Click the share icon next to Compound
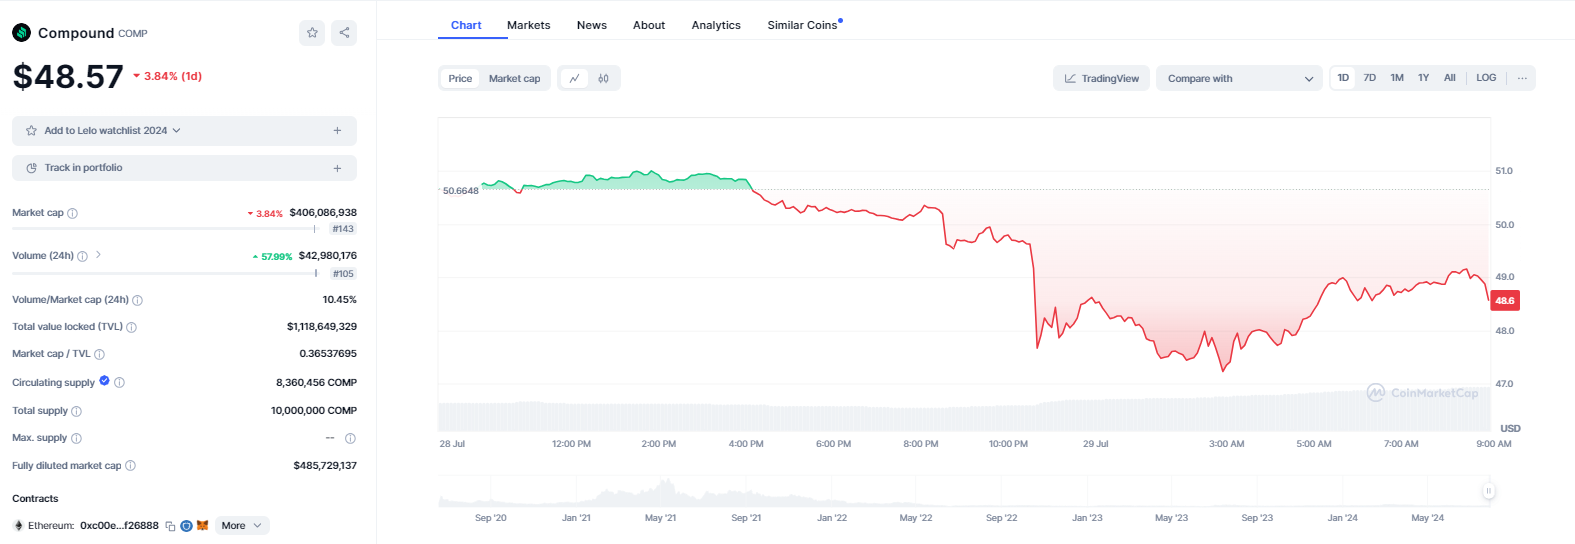The width and height of the screenshot is (1575, 544). click(x=344, y=33)
